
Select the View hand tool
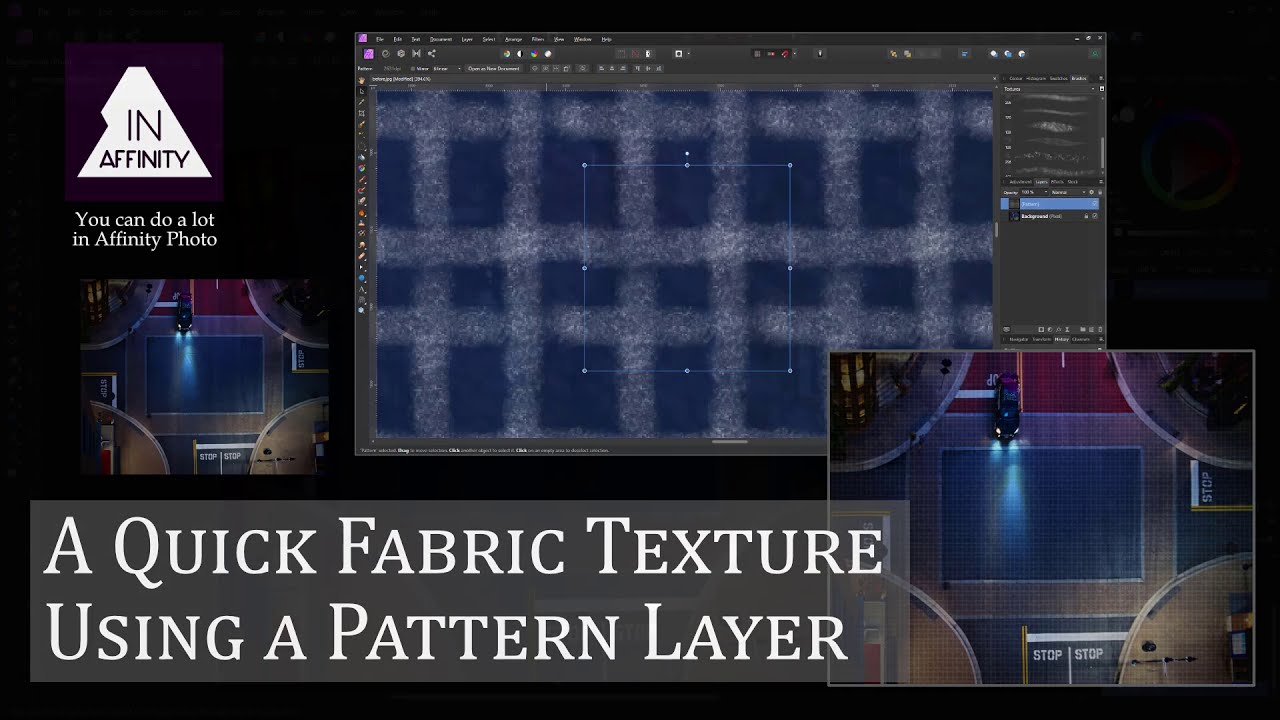click(362, 82)
